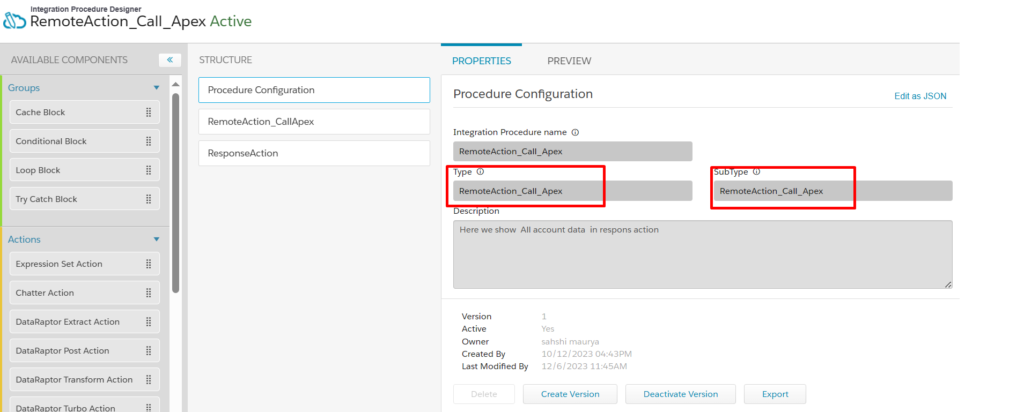Click the scrollbar up arrow in components panel
The width and height of the screenshot is (1024, 412).
[x=175, y=84]
